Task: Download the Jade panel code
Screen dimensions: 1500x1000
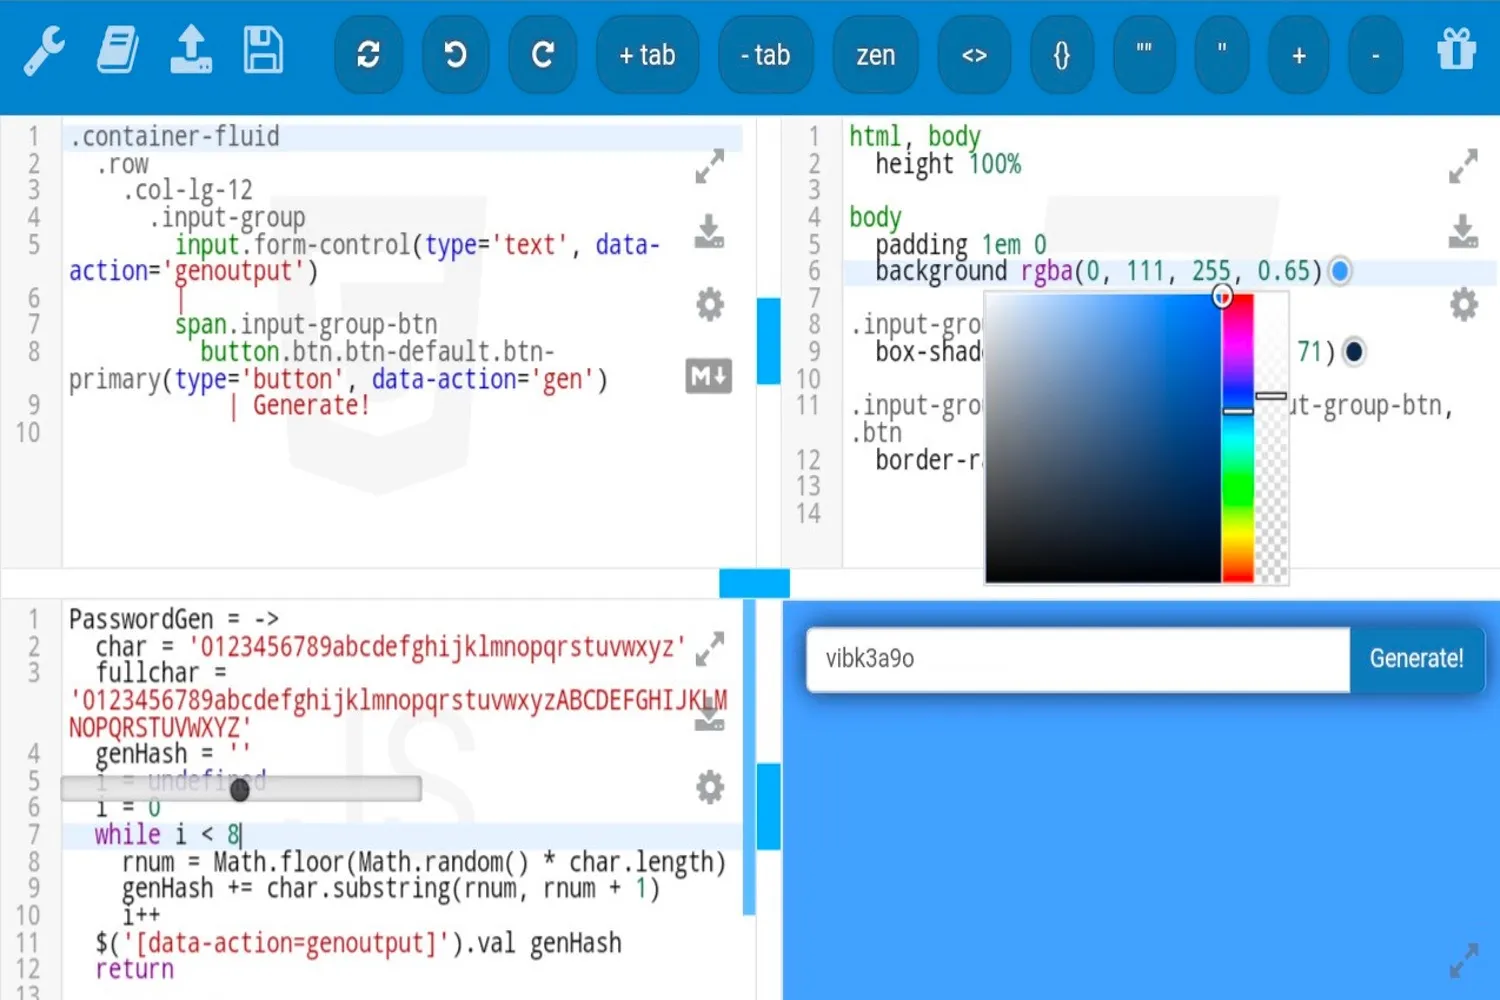Action: click(x=709, y=232)
